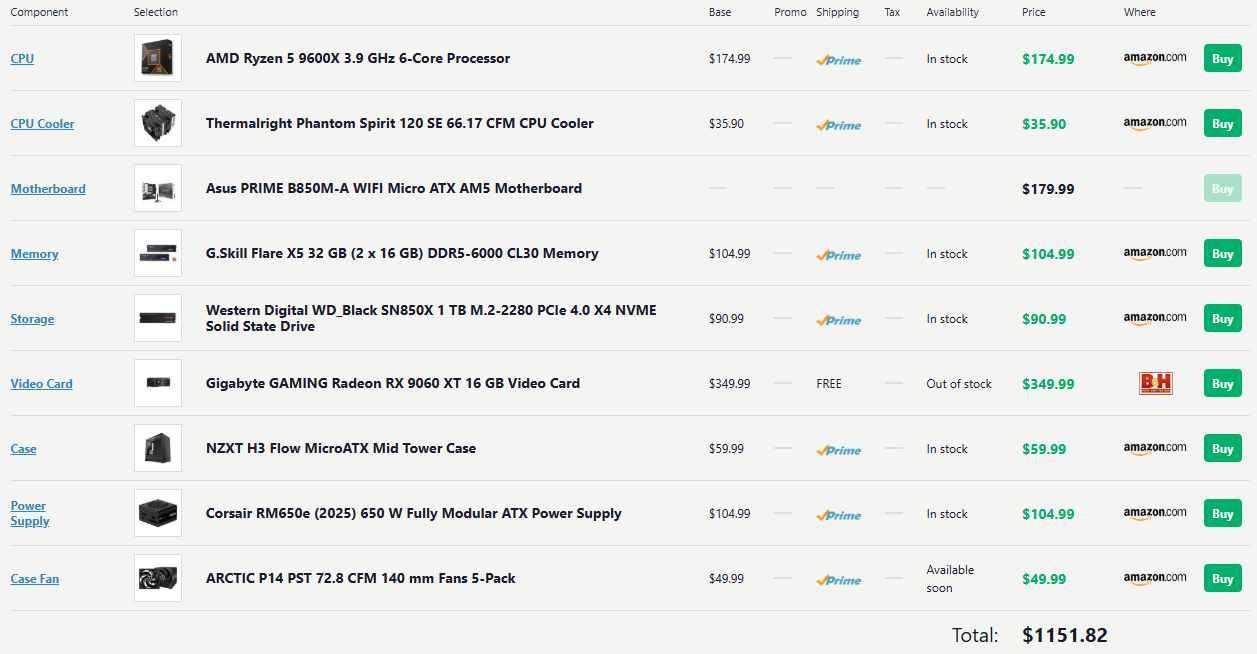The width and height of the screenshot is (1257, 654).
Task: Open ARCTIC P14 fans thumbnail
Action: coord(158,578)
